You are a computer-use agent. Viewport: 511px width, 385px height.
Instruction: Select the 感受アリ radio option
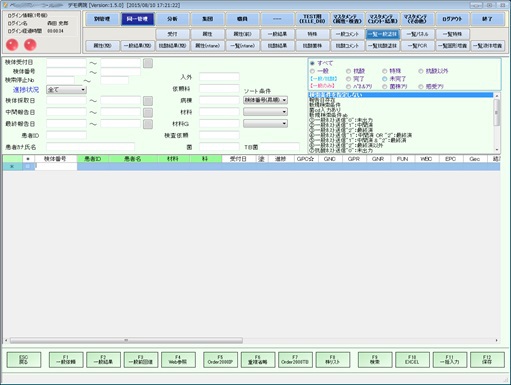[x=421, y=87]
